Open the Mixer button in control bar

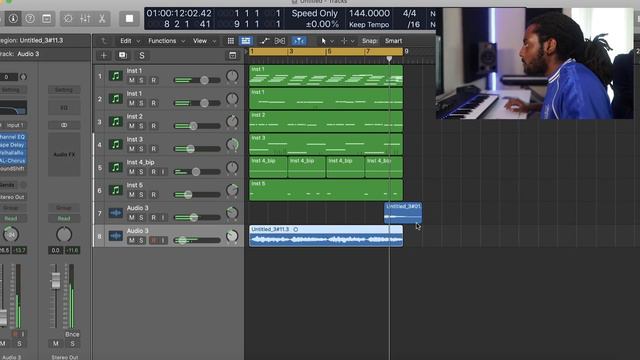coord(85,18)
